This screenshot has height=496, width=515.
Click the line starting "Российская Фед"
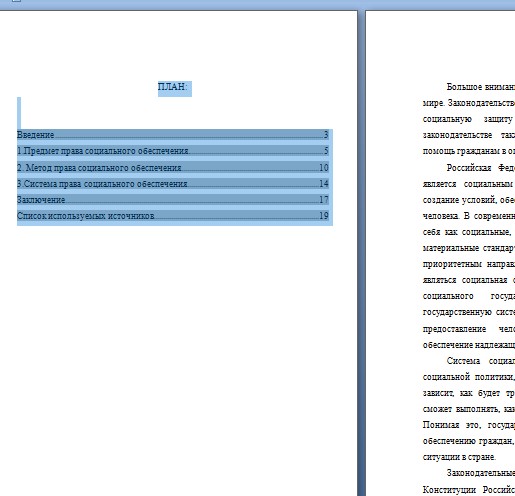click(481, 168)
